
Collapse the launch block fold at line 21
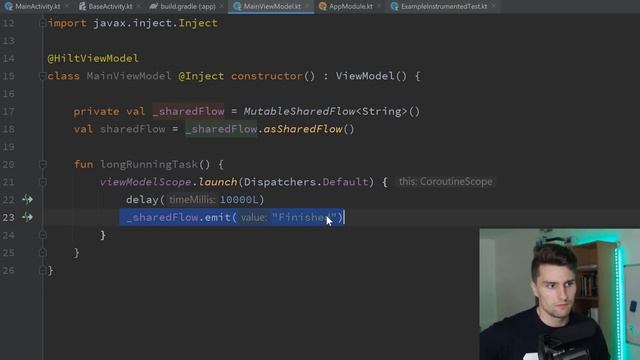click(x=42, y=182)
